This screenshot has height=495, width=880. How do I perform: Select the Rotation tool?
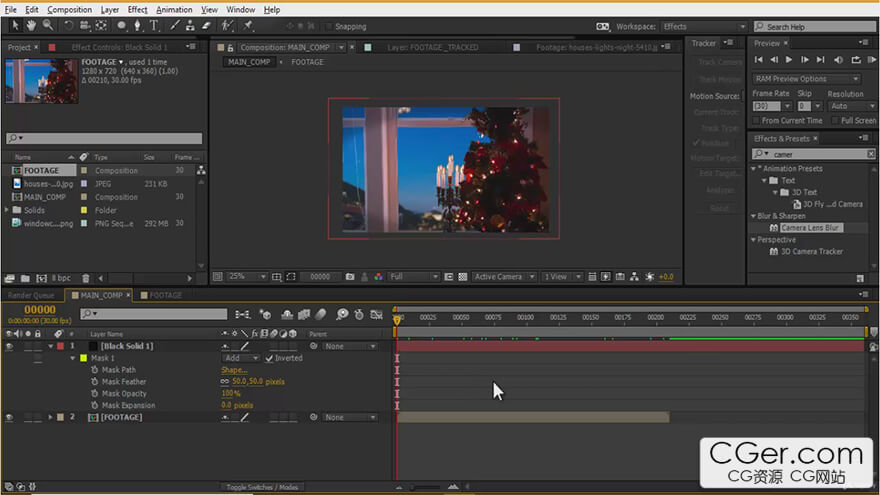click(68, 26)
